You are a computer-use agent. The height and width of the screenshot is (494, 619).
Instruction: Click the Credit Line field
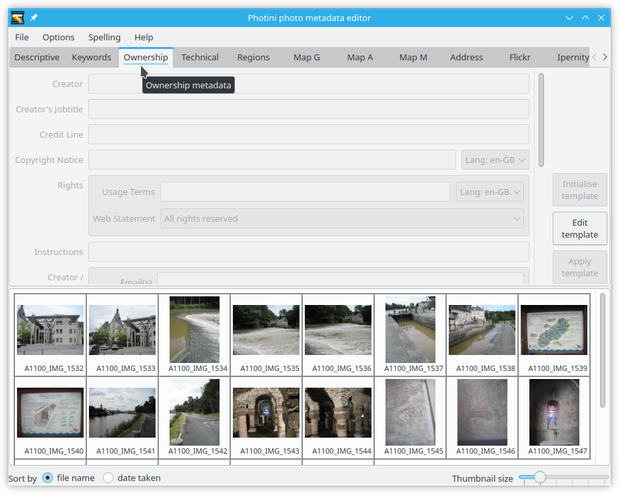click(309, 135)
